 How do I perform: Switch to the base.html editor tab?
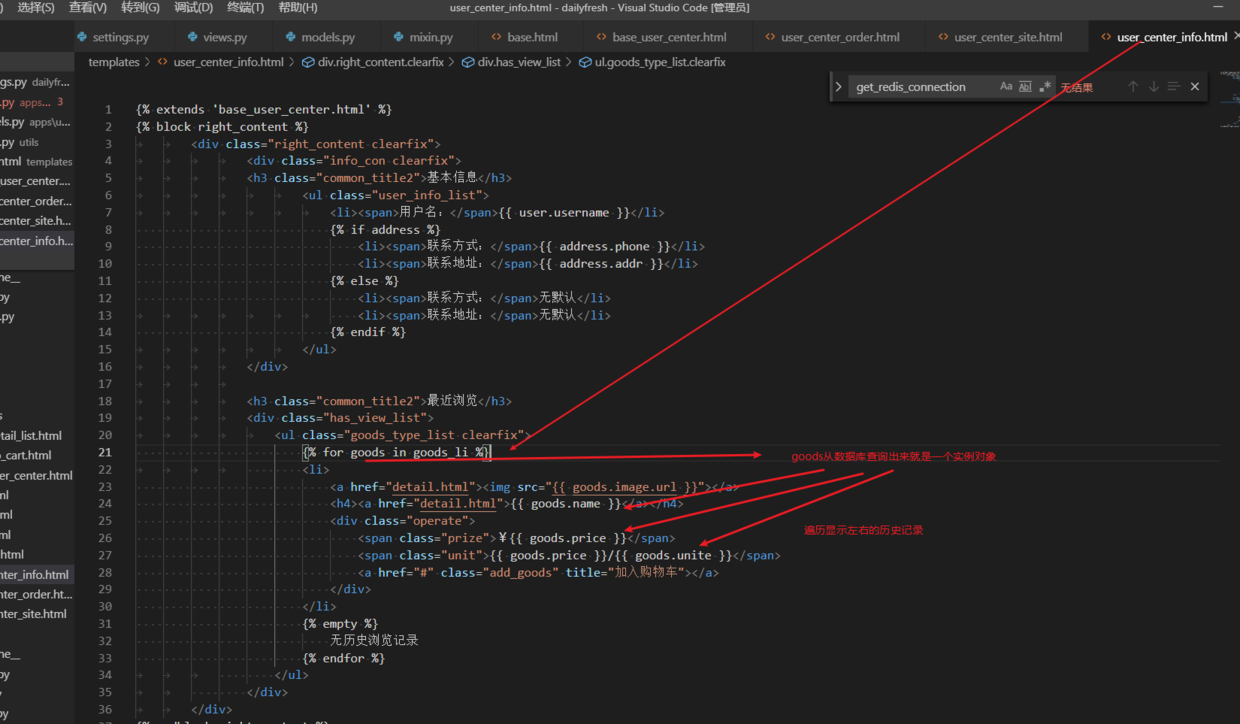pos(532,37)
